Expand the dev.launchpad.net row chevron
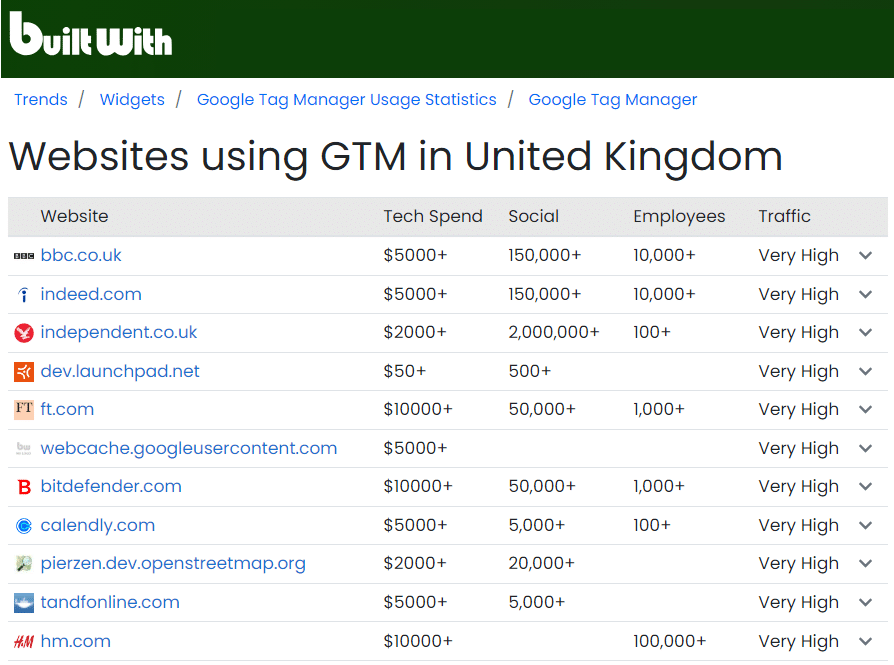Screen dimensions: 894x665 865,371
